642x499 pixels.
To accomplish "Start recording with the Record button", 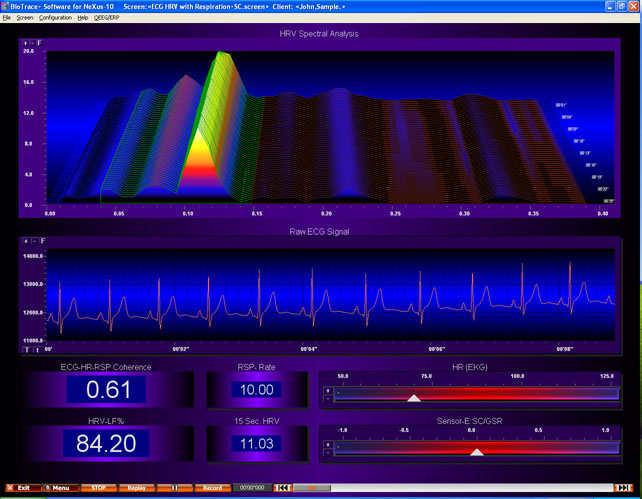I will pos(212,488).
